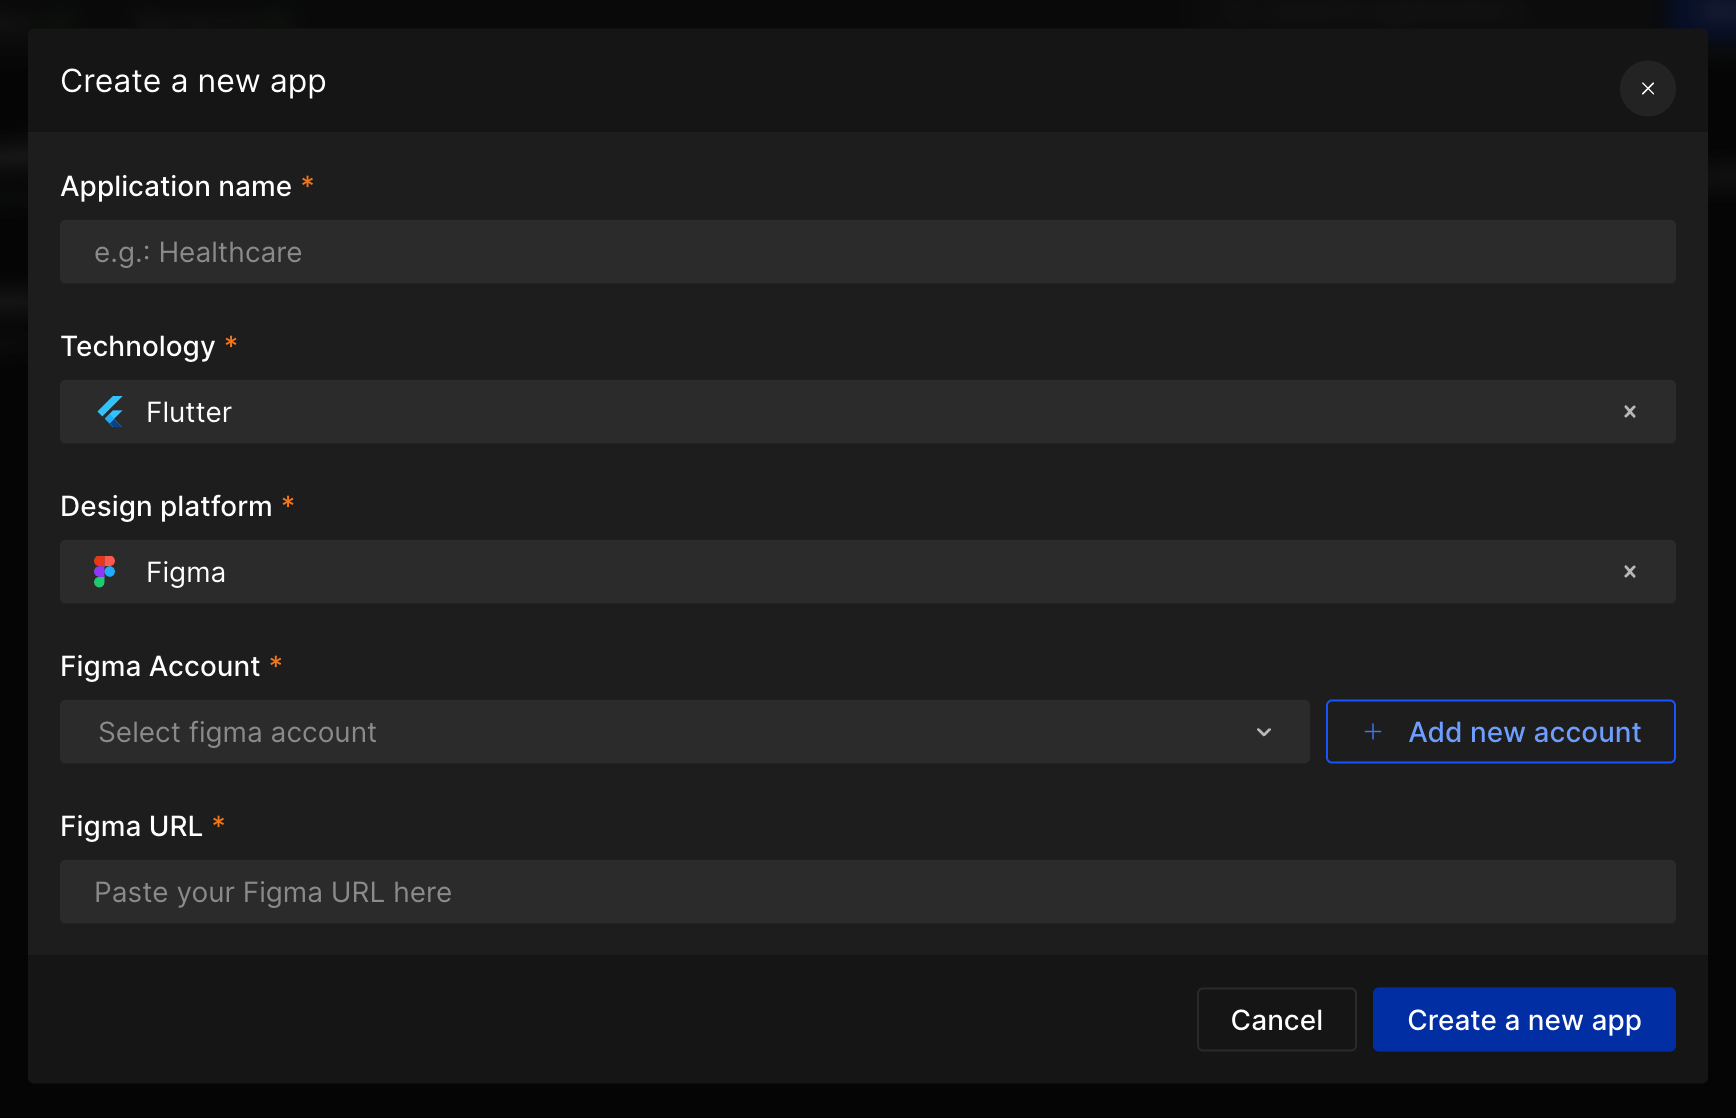Clear the Figma design platform selection
Screen dimensions: 1736x1118
(1629, 572)
